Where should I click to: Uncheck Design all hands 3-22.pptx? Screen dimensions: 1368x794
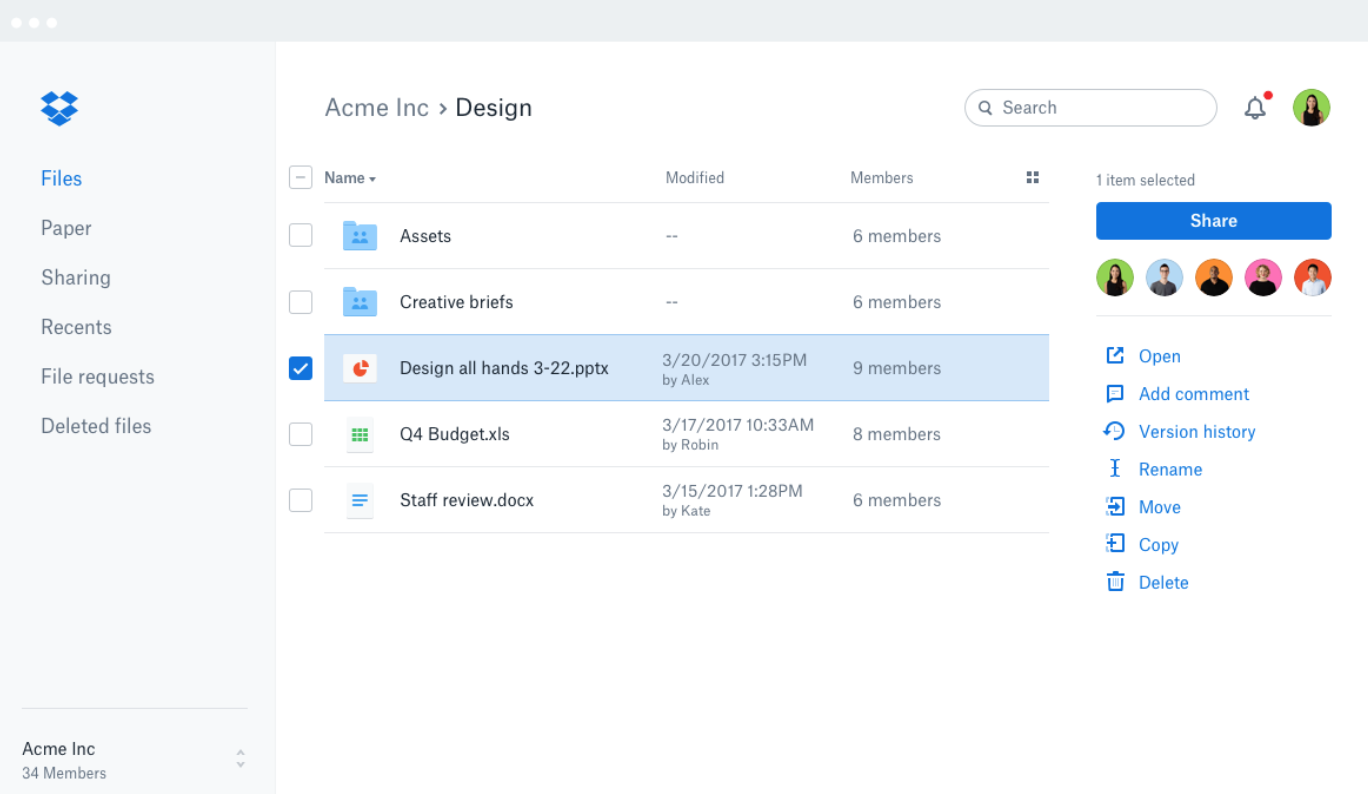[x=300, y=368]
